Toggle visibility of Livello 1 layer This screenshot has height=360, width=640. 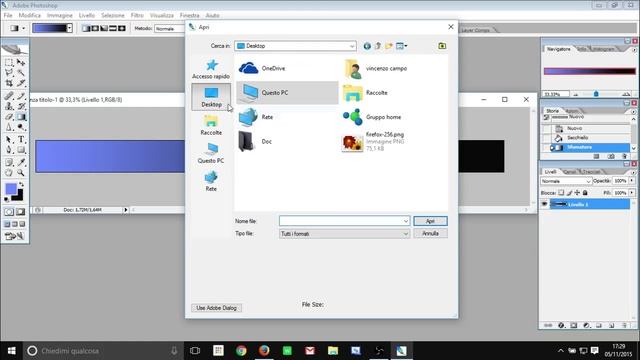click(544, 204)
